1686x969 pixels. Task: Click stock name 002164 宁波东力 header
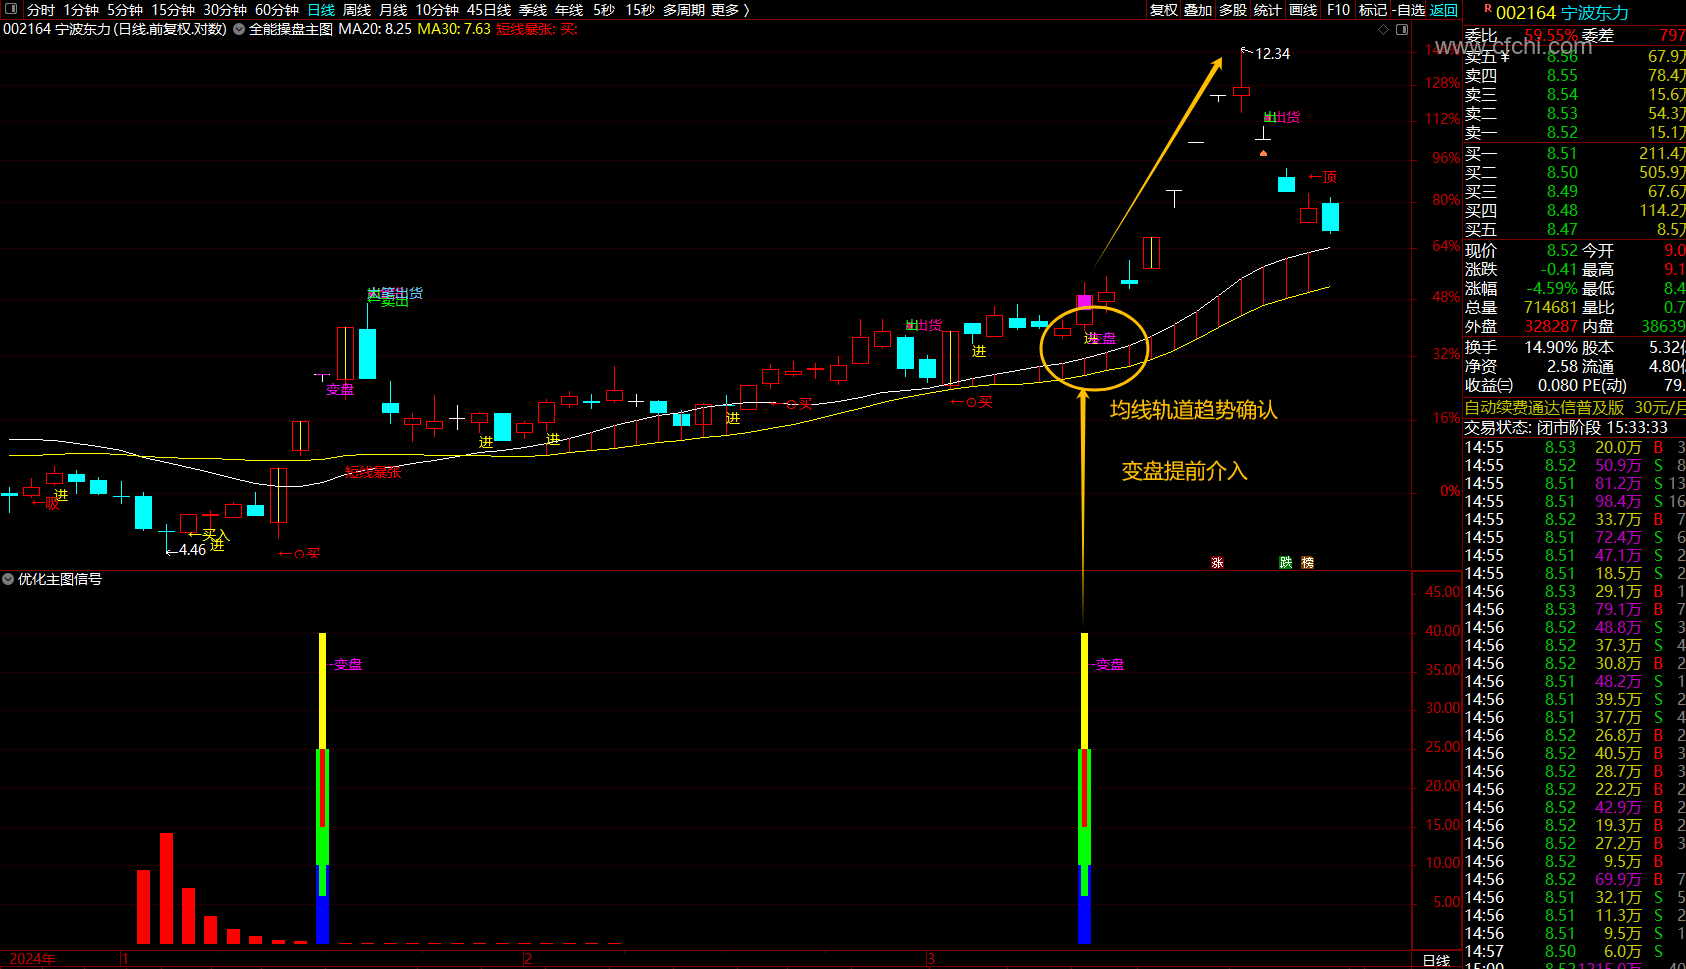(1562, 13)
